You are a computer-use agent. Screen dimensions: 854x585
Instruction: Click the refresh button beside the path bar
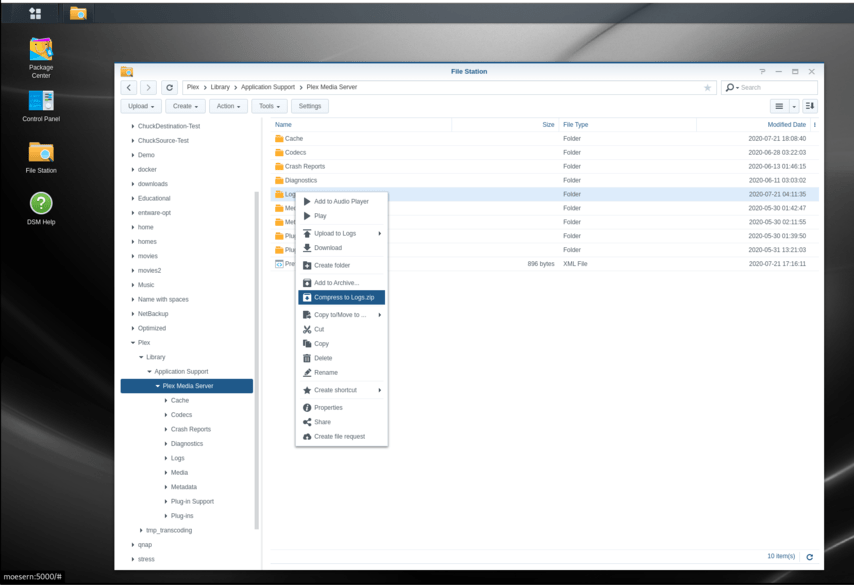[x=169, y=87]
